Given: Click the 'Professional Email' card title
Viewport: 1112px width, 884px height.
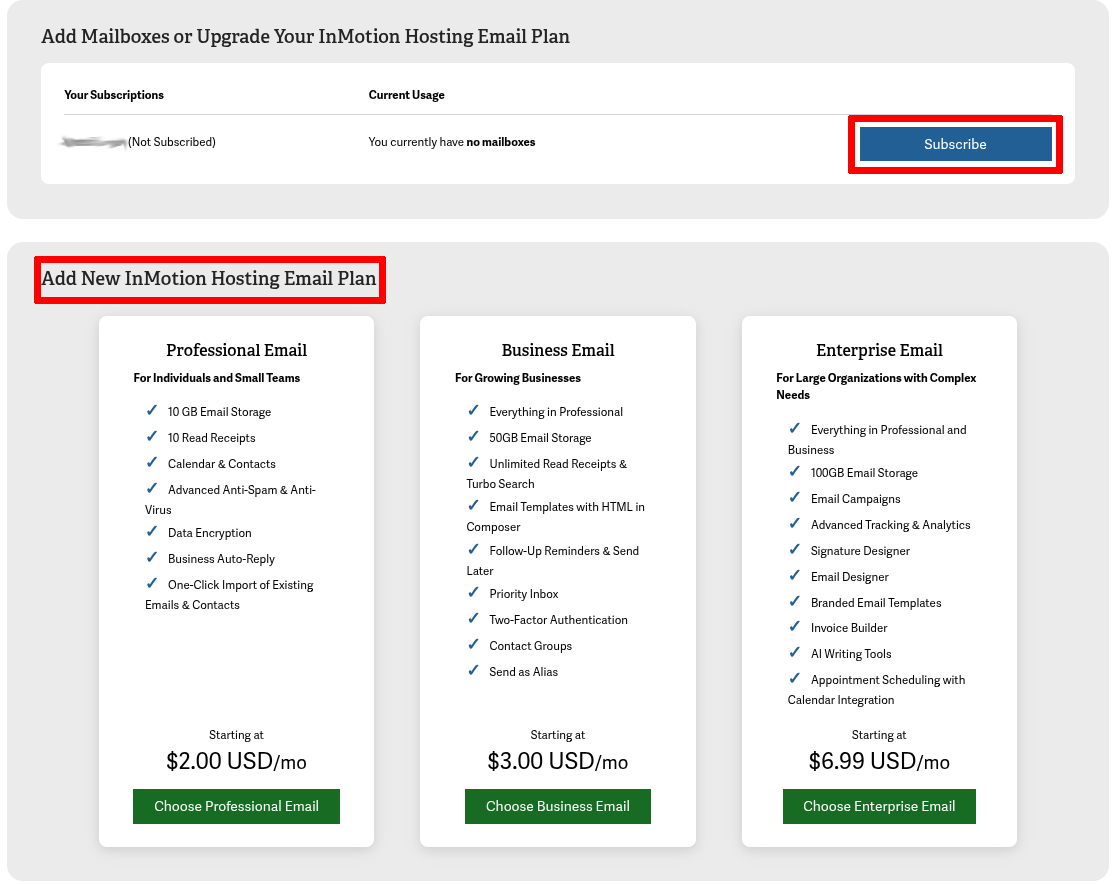Looking at the screenshot, I should (x=236, y=350).
